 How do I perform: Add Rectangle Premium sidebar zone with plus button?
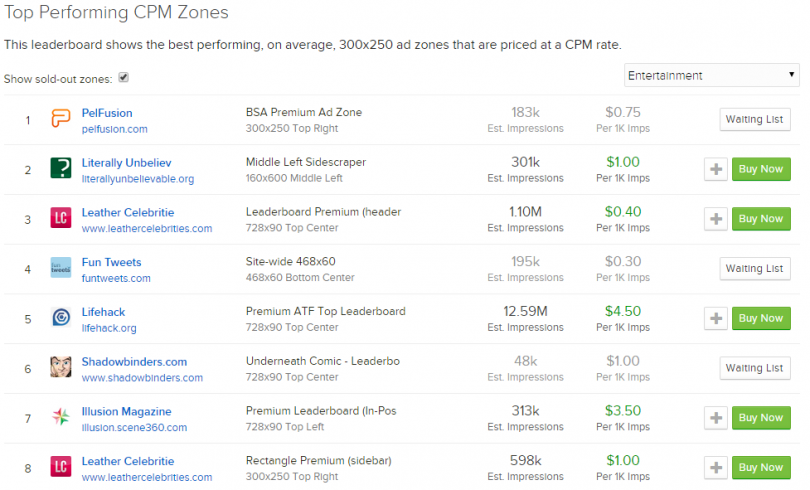715,468
